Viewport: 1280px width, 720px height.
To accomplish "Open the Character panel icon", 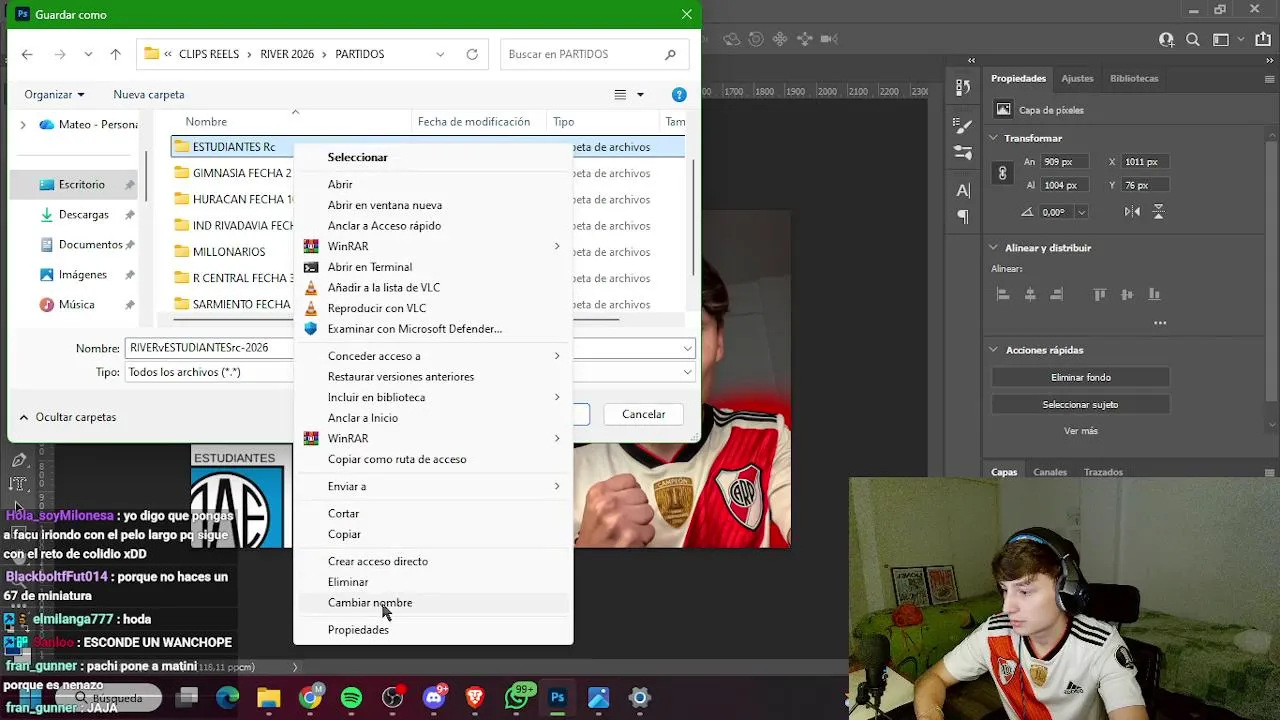I will pyautogui.click(x=963, y=190).
